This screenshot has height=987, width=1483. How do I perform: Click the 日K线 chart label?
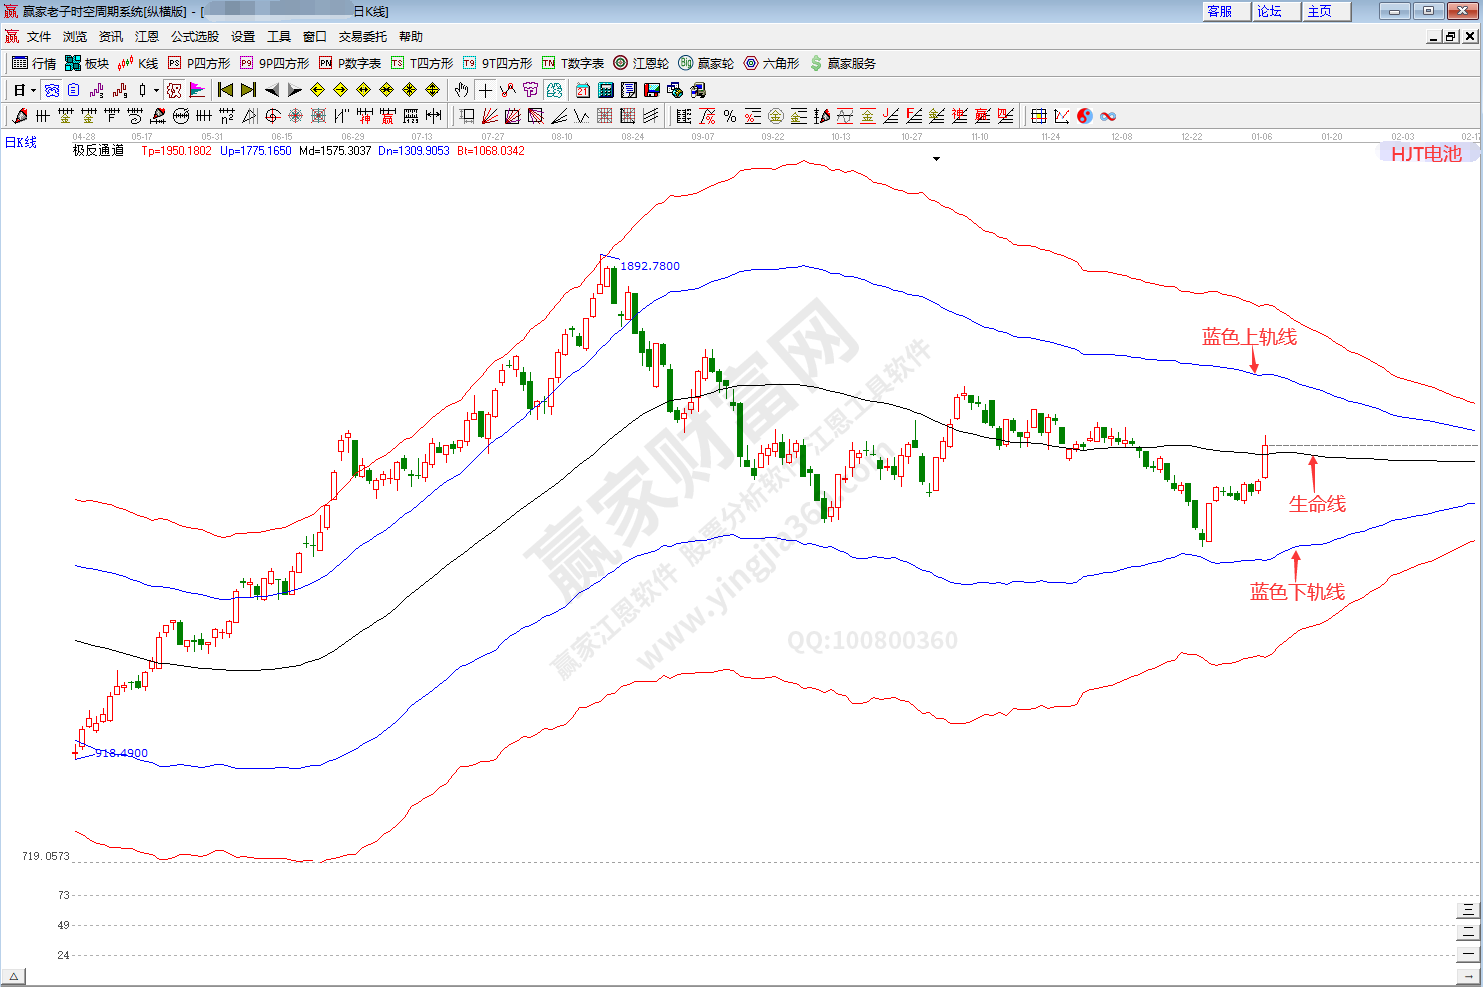point(21,143)
